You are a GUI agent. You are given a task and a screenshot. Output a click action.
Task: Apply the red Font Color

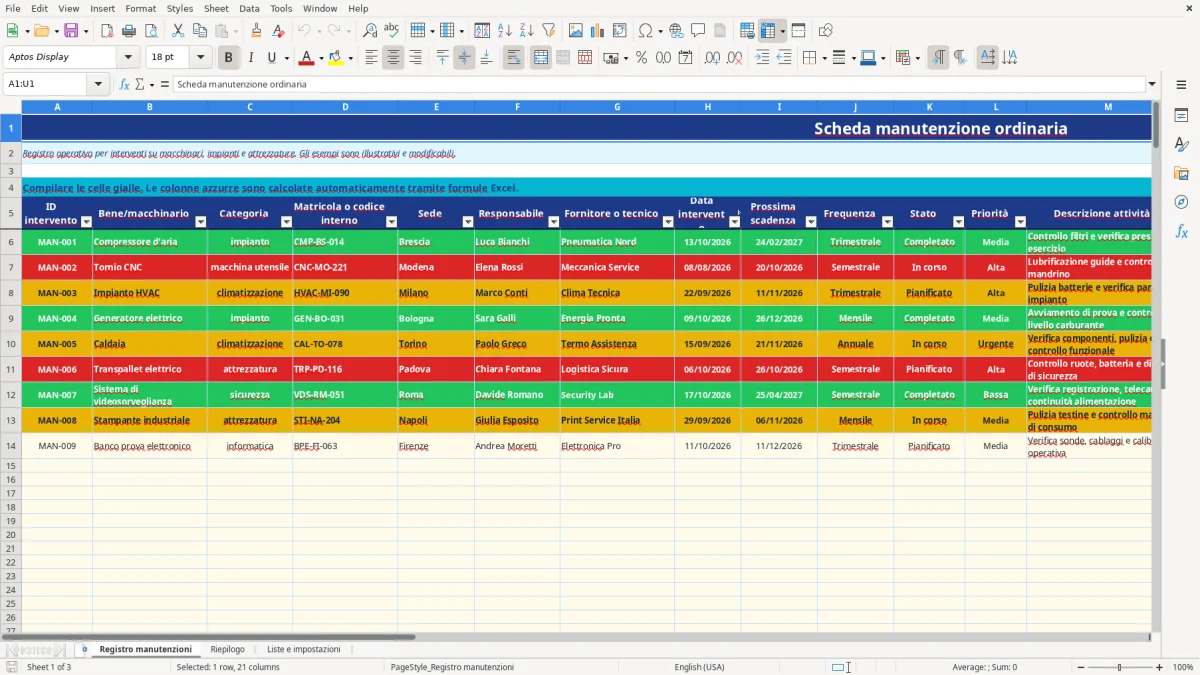[306, 58]
